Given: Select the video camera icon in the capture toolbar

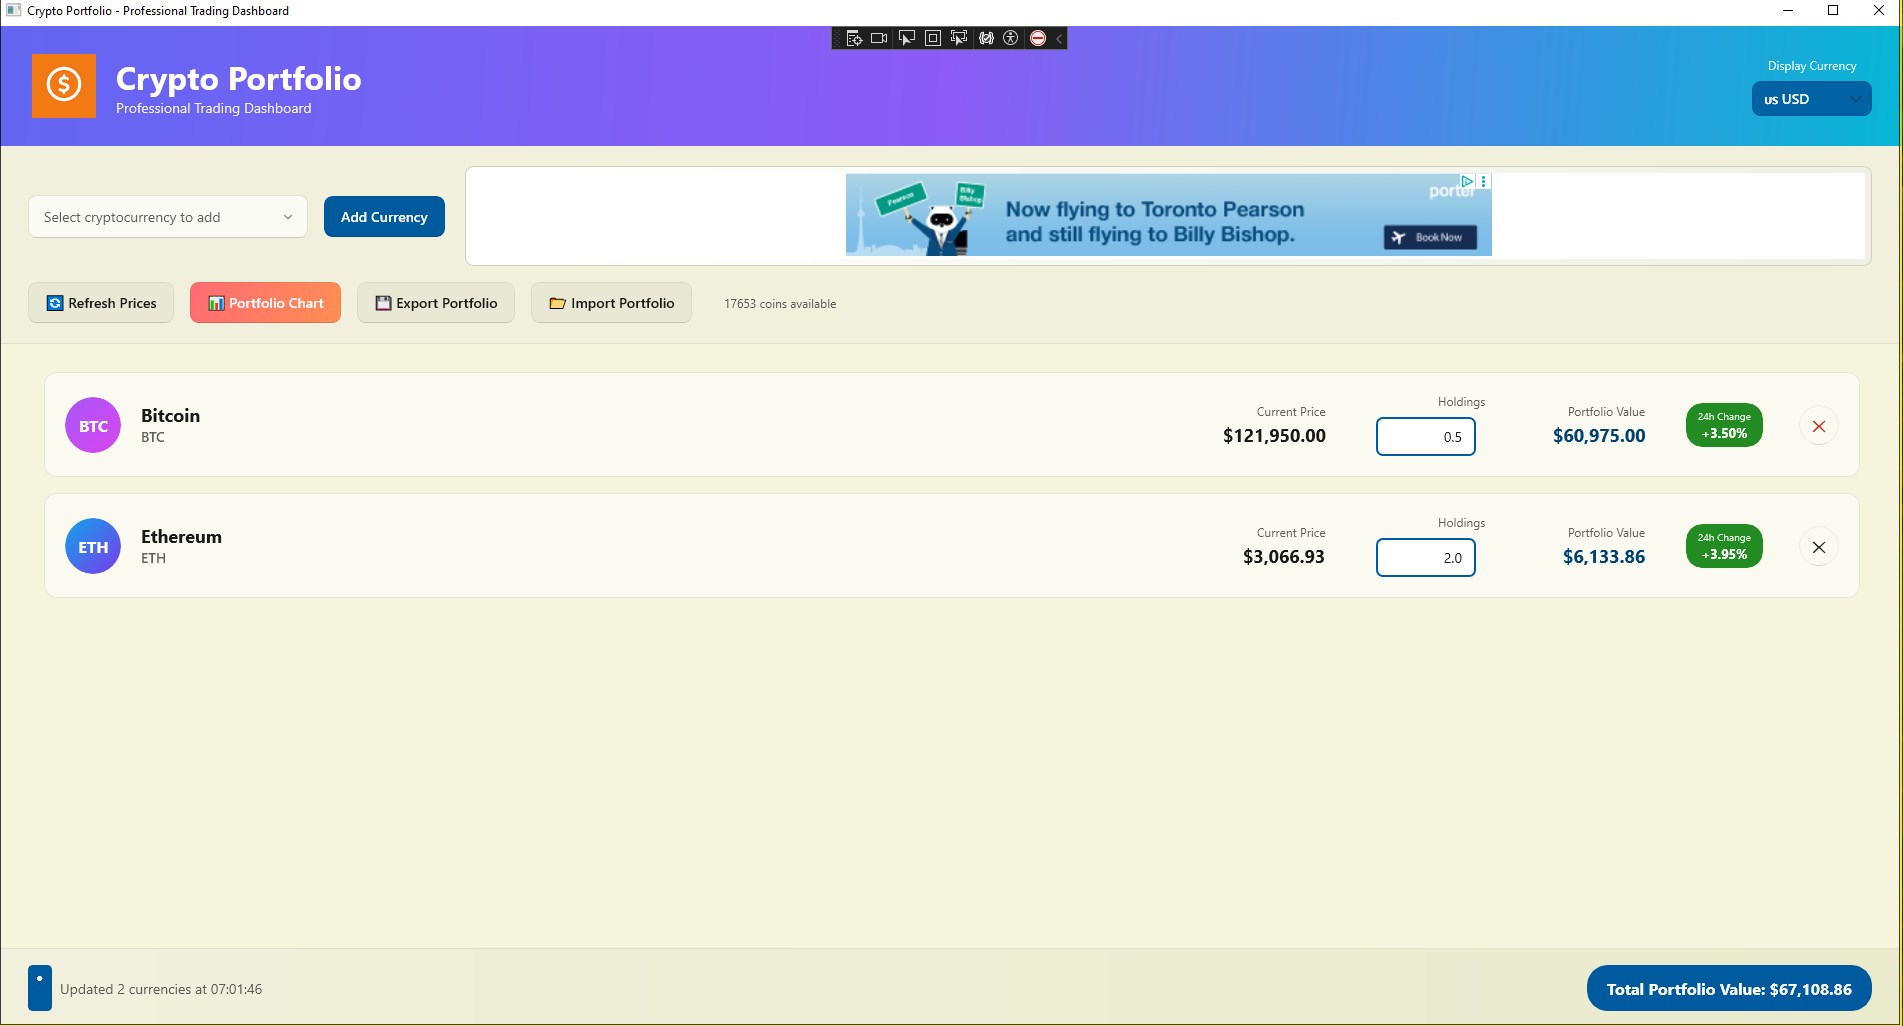Looking at the screenshot, I should point(878,38).
